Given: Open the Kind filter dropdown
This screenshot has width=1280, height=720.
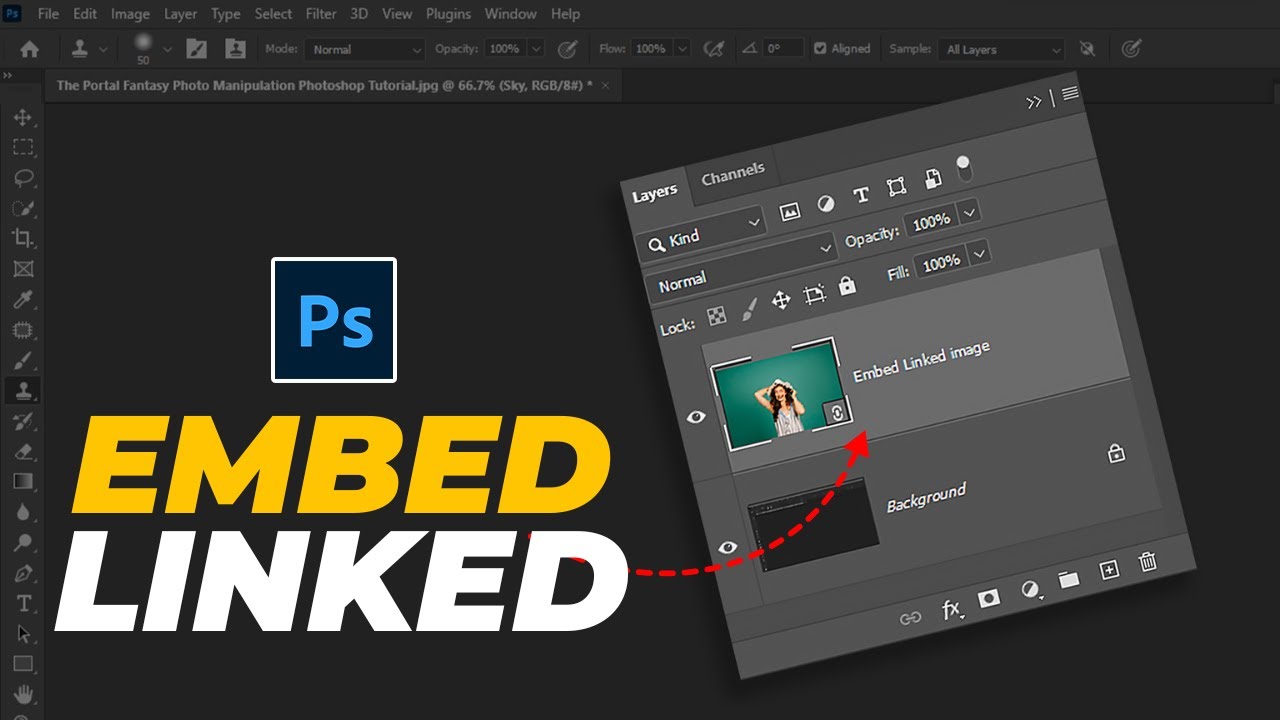Looking at the screenshot, I should pyautogui.click(x=703, y=232).
